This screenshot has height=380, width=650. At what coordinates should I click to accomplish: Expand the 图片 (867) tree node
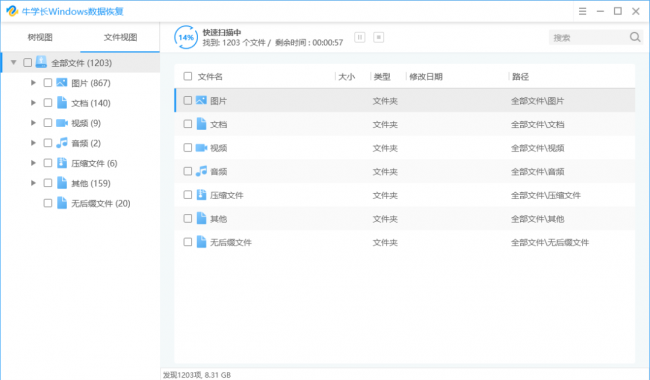point(33,82)
